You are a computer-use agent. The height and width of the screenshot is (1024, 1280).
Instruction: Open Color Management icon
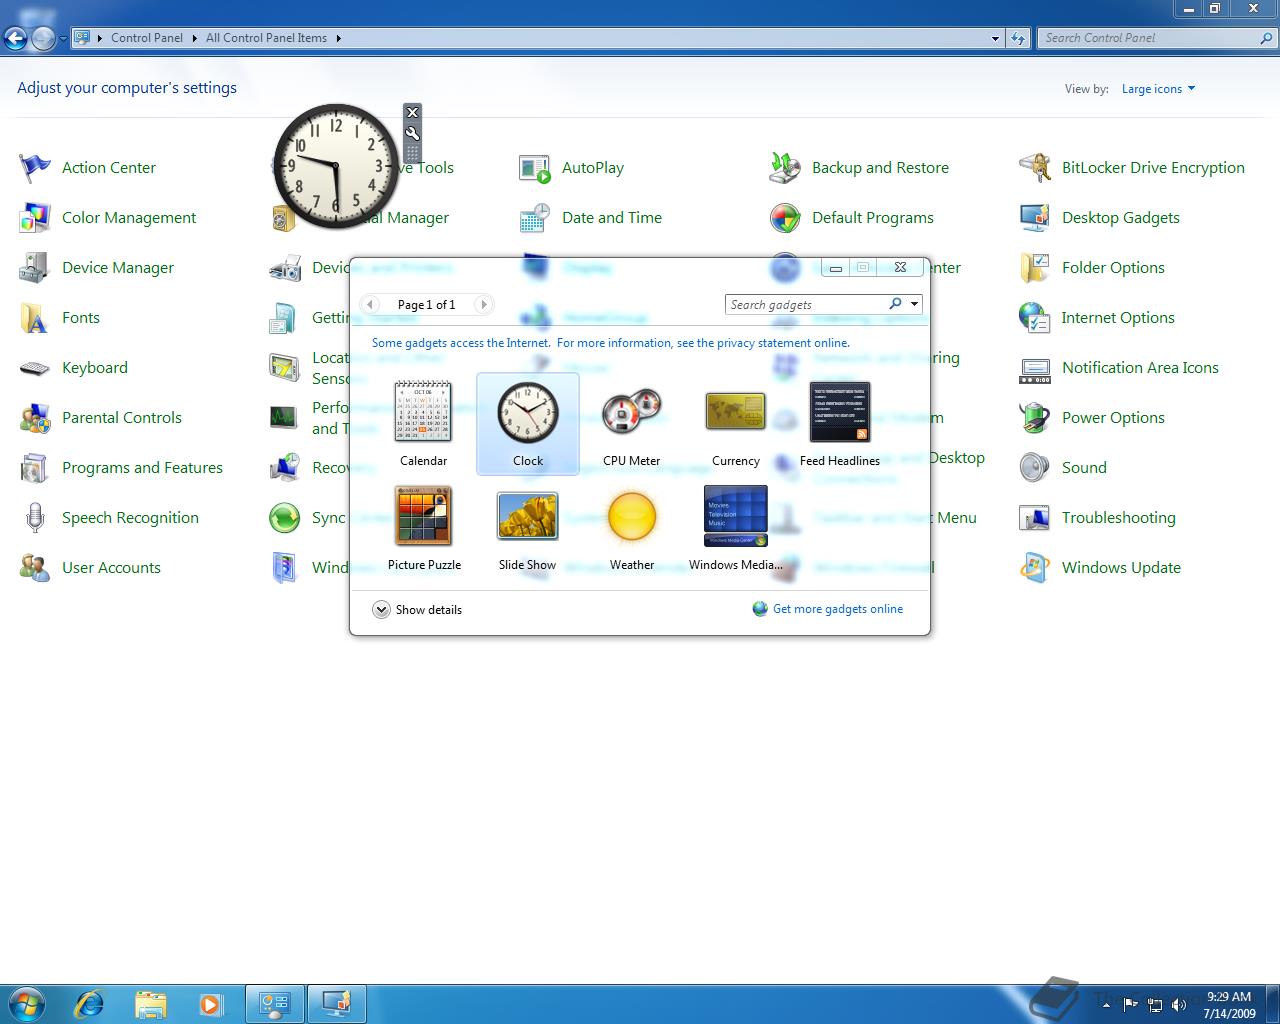click(35, 217)
